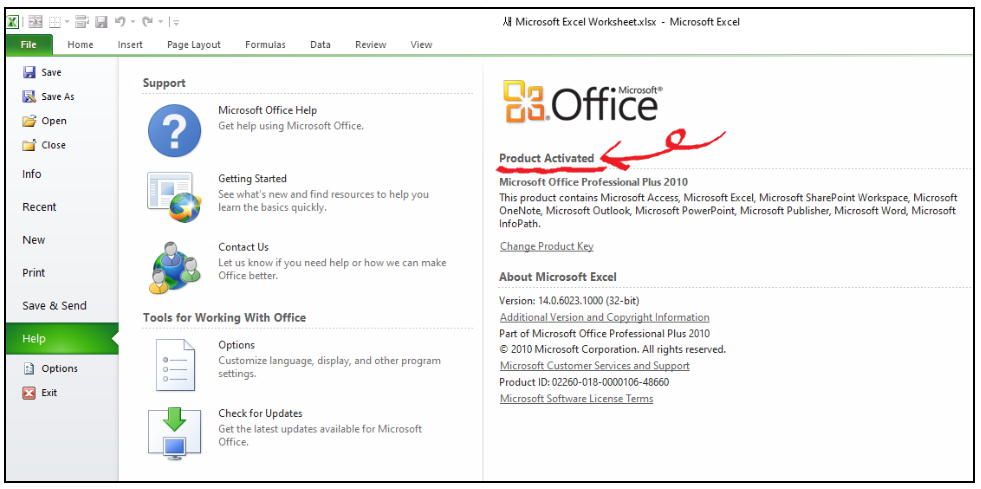The width and height of the screenshot is (981, 489).
Task: Click the Getting Started globe icon
Action: pos(175,198)
